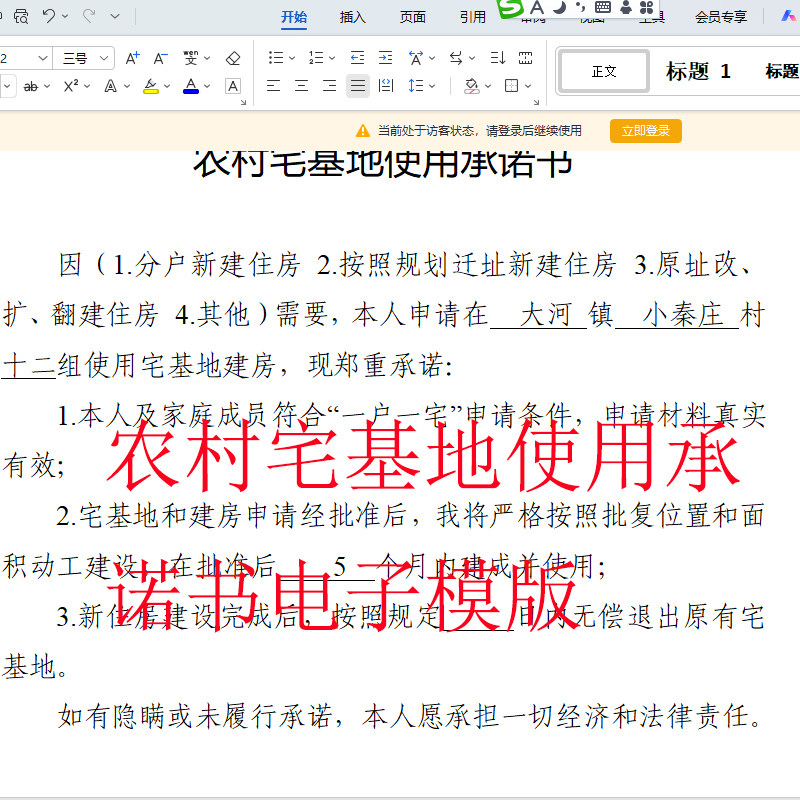This screenshot has height=800, width=800.
Task: Open the WPS AI icon
Action: pyautogui.click(x=788, y=16)
